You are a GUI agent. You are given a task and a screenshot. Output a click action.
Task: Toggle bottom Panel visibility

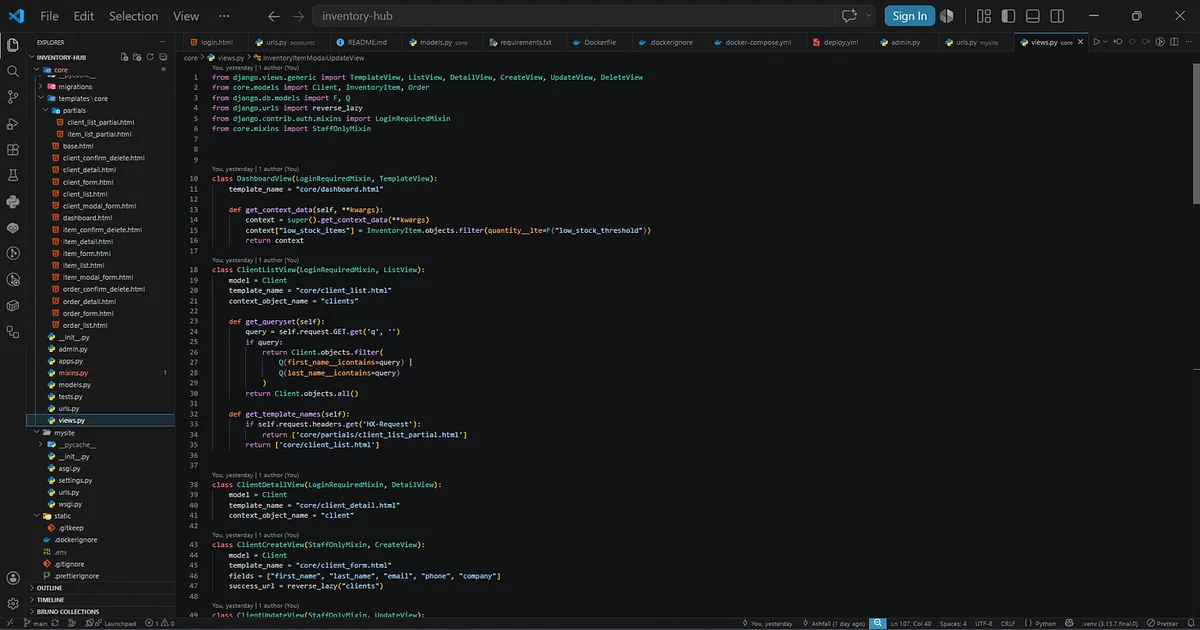pyautogui.click(x=1034, y=16)
